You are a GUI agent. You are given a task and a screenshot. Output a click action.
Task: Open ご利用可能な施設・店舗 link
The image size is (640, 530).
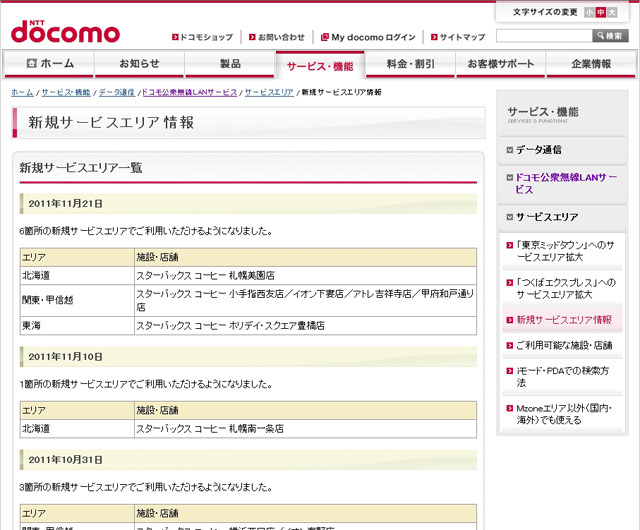point(564,345)
